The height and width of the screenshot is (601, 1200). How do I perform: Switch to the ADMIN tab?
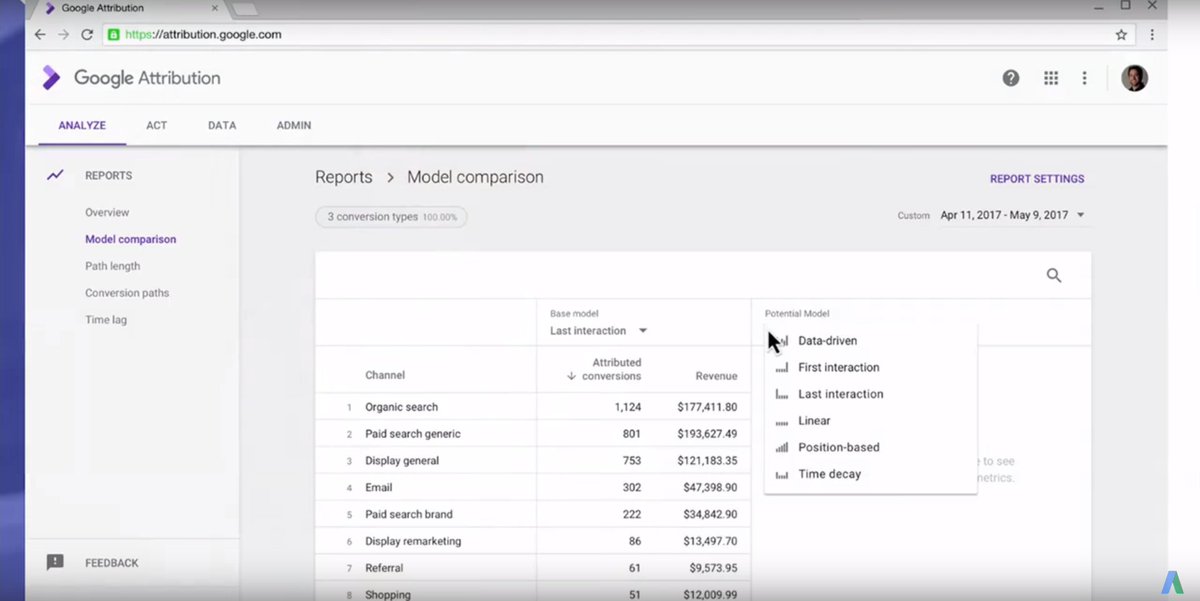tap(294, 126)
